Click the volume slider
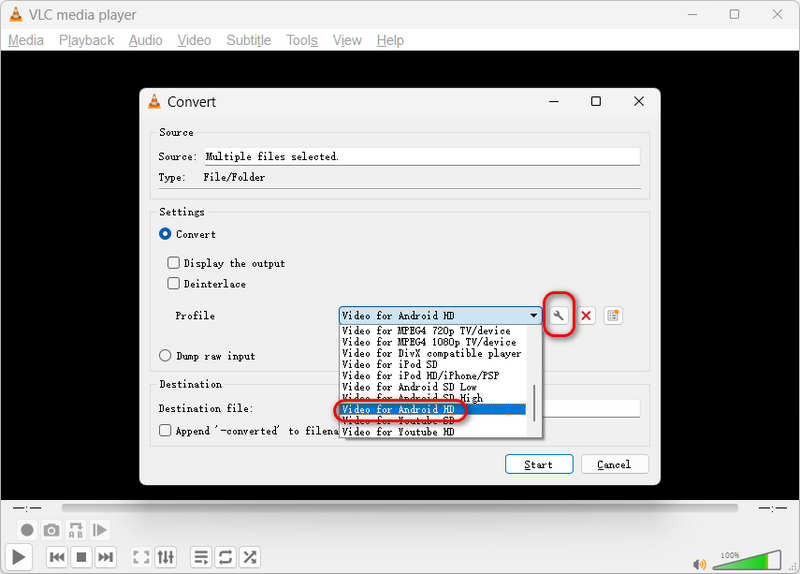Viewport: 800px width, 574px height. pyautogui.click(x=747, y=560)
